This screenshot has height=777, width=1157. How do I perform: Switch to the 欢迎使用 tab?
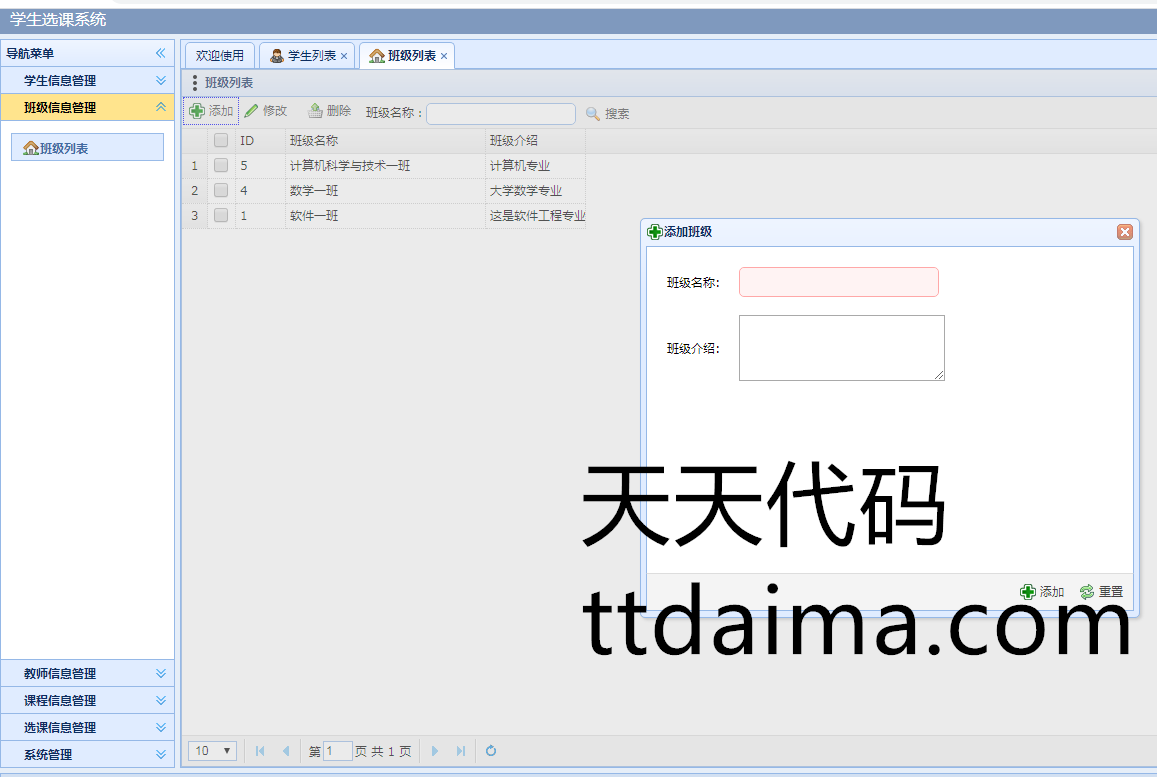click(220, 56)
